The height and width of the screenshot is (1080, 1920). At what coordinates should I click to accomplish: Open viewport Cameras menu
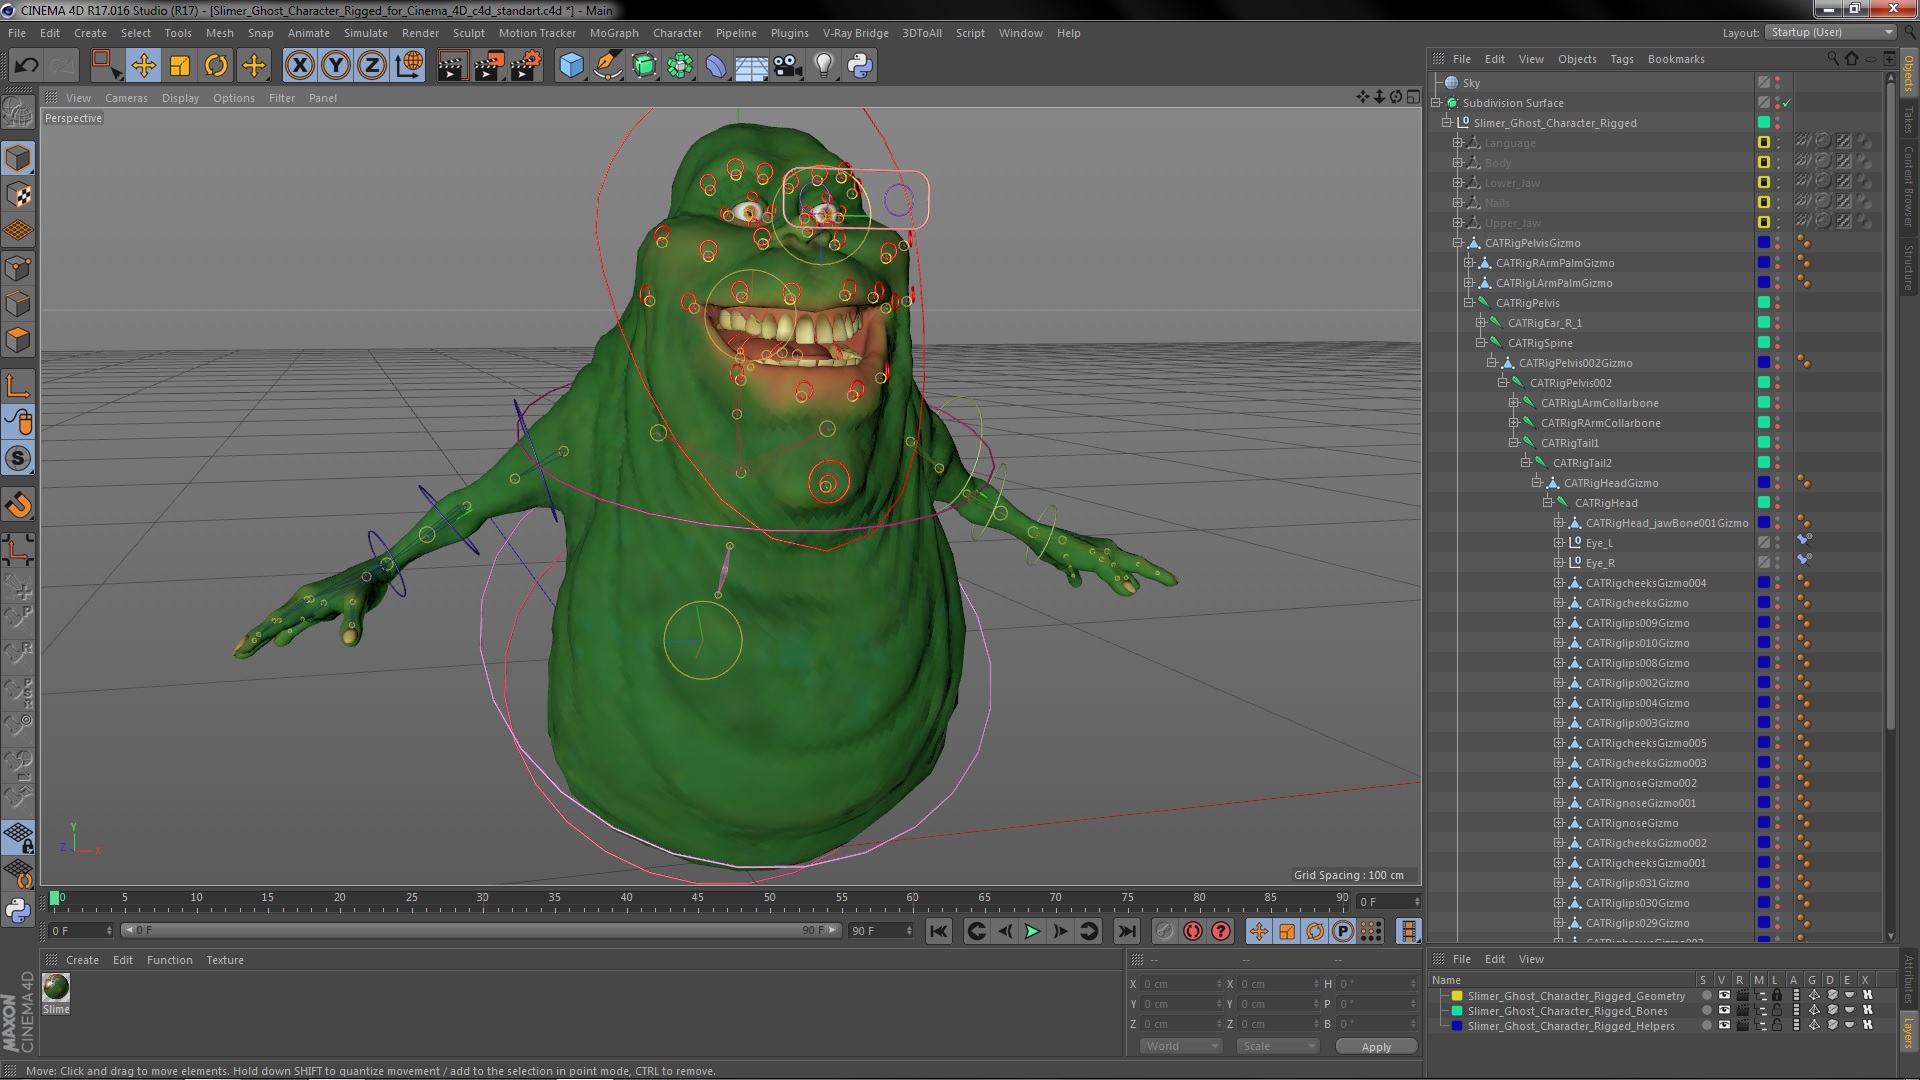(126, 98)
